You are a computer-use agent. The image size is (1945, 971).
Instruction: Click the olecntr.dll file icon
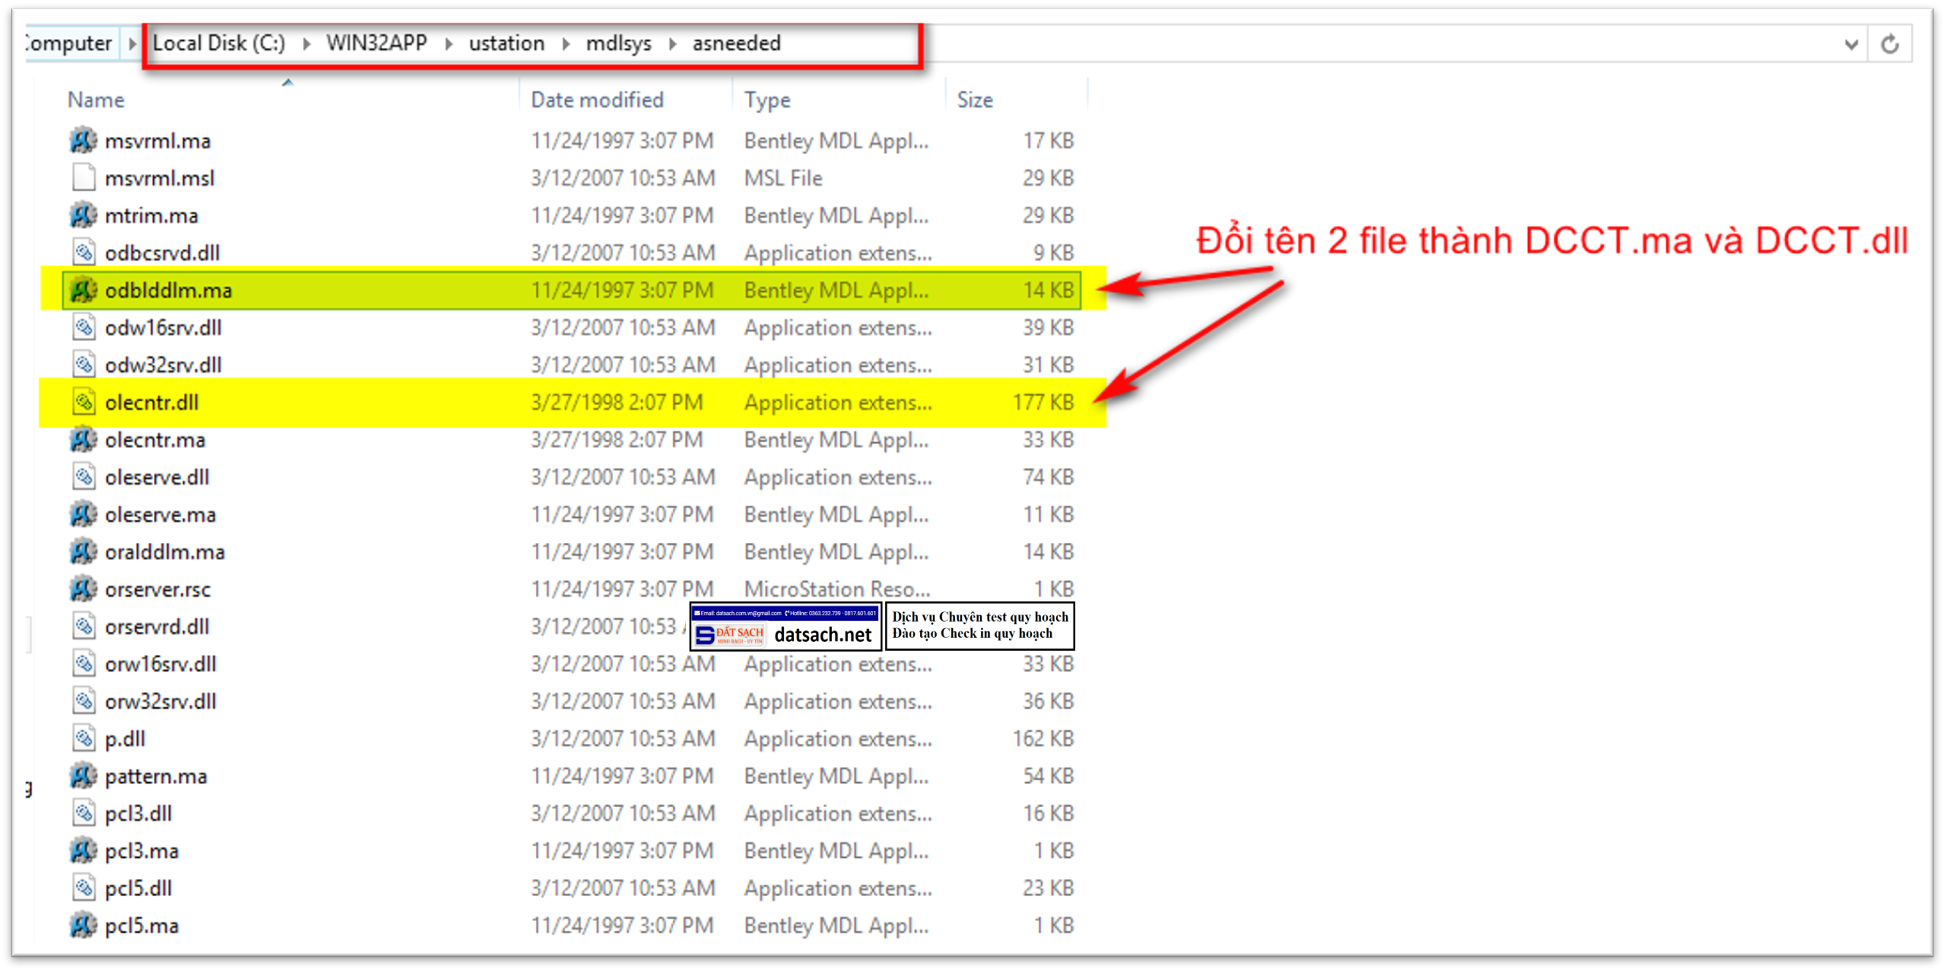click(x=83, y=402)
